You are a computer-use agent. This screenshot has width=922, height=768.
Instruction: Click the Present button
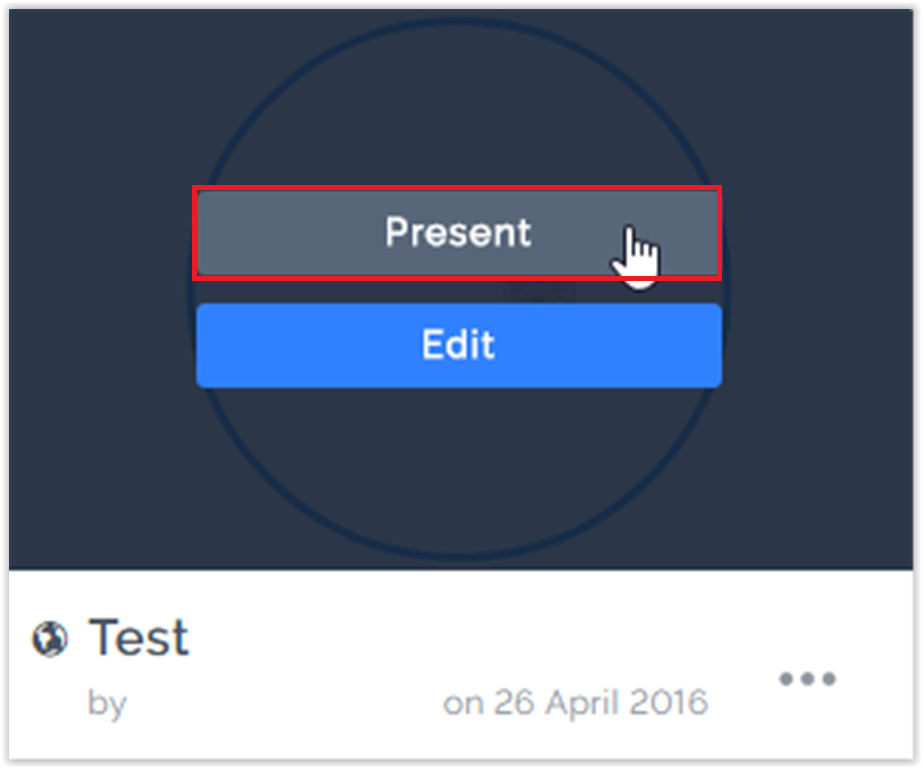458,234
